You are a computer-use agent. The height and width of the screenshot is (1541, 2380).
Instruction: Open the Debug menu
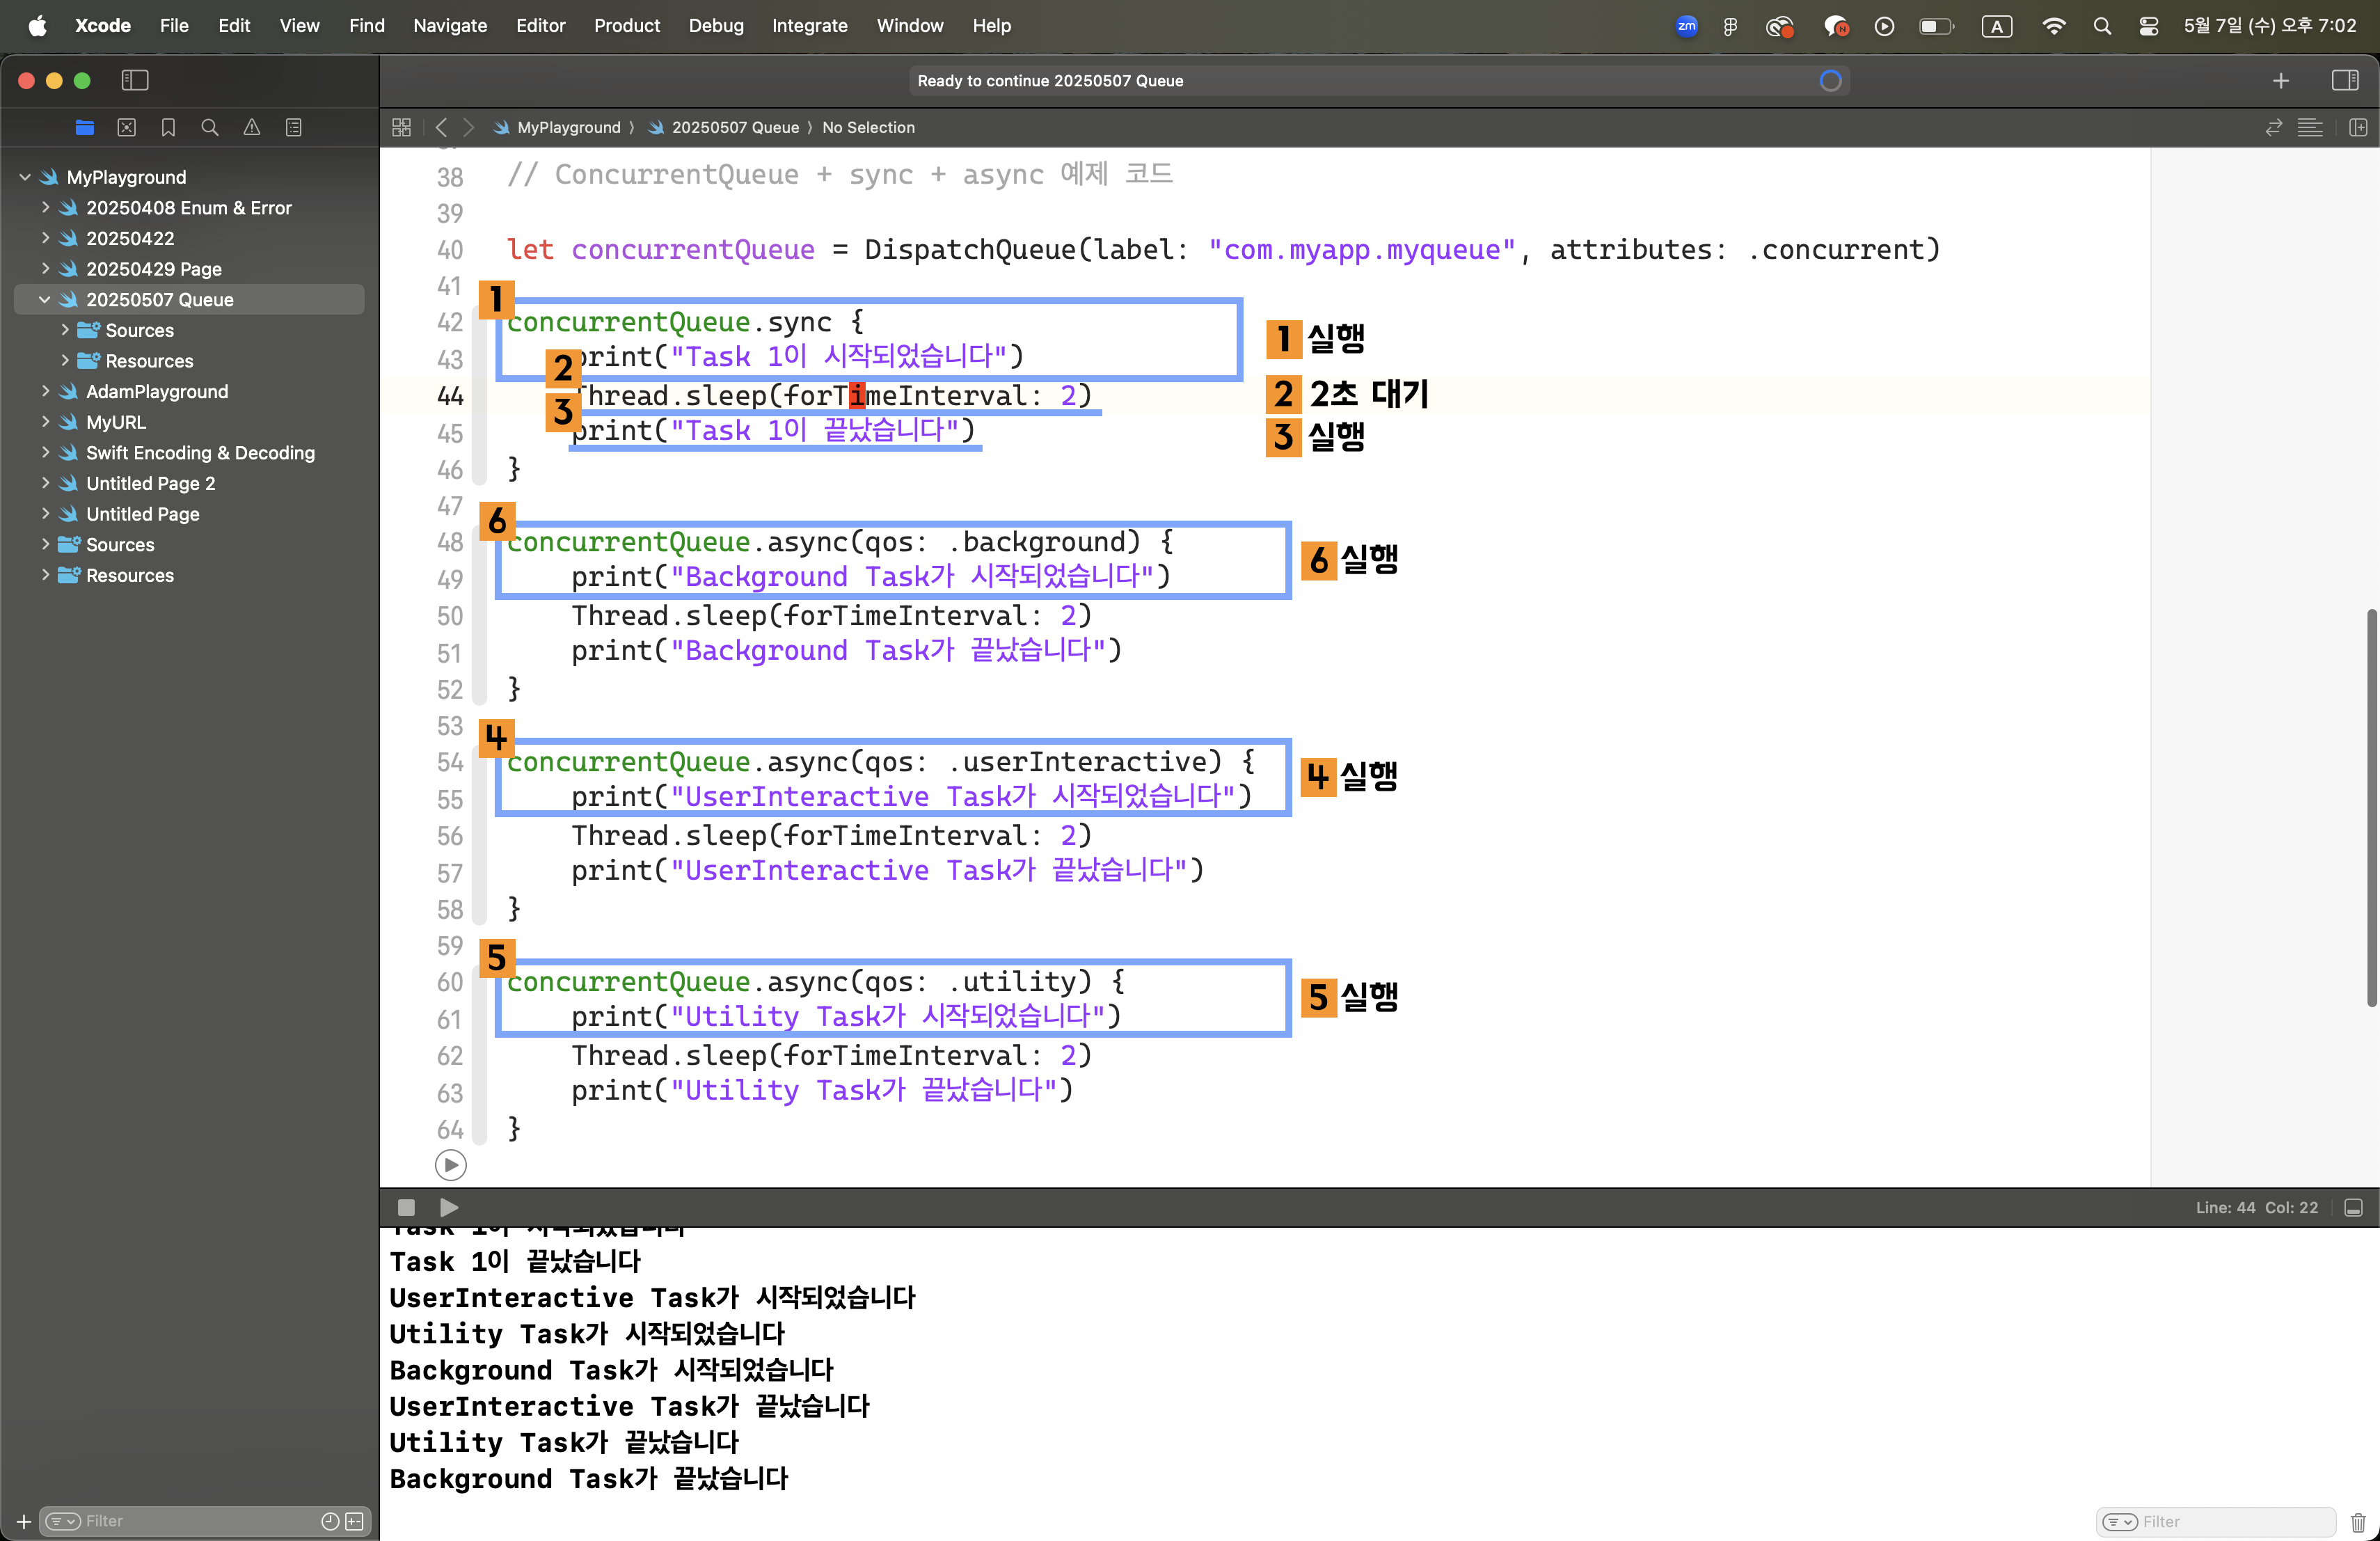(x=716, y=25)
